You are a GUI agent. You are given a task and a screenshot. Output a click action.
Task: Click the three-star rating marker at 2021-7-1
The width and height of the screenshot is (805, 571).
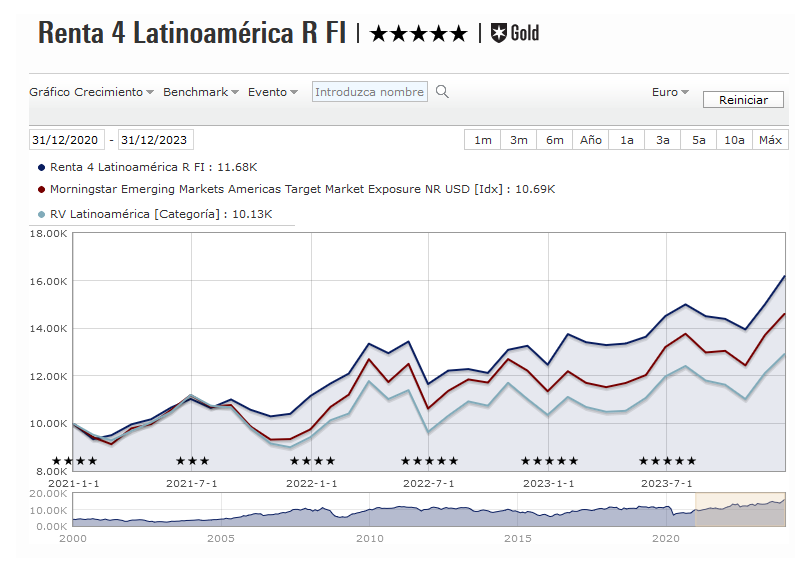tap(192, 461)
